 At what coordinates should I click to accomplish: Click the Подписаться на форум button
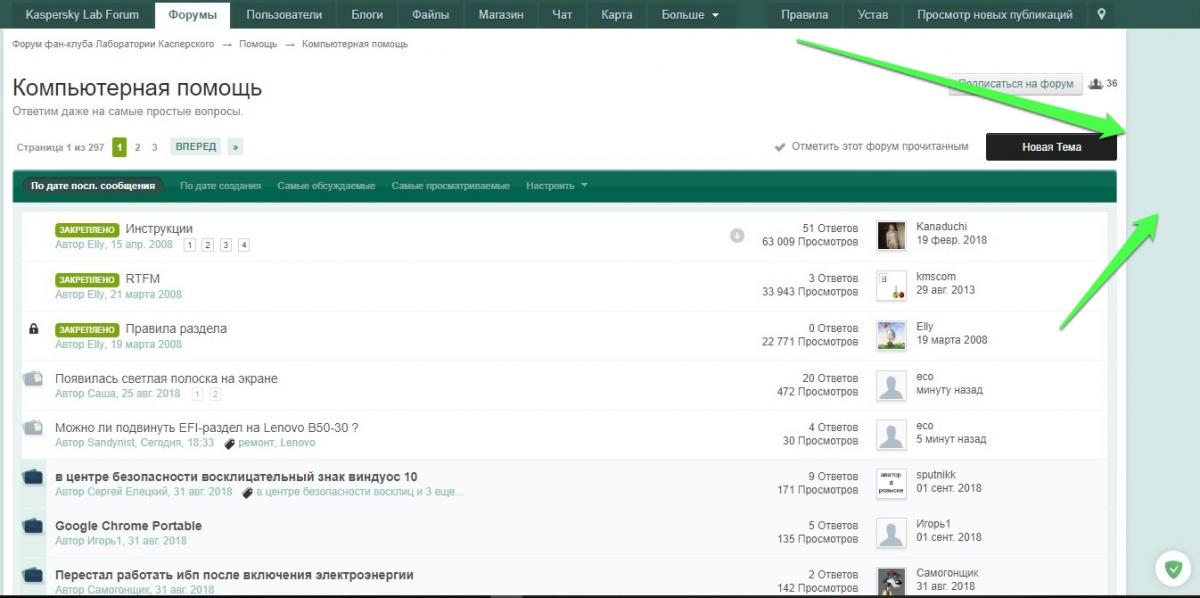[x=1015, y=85]
